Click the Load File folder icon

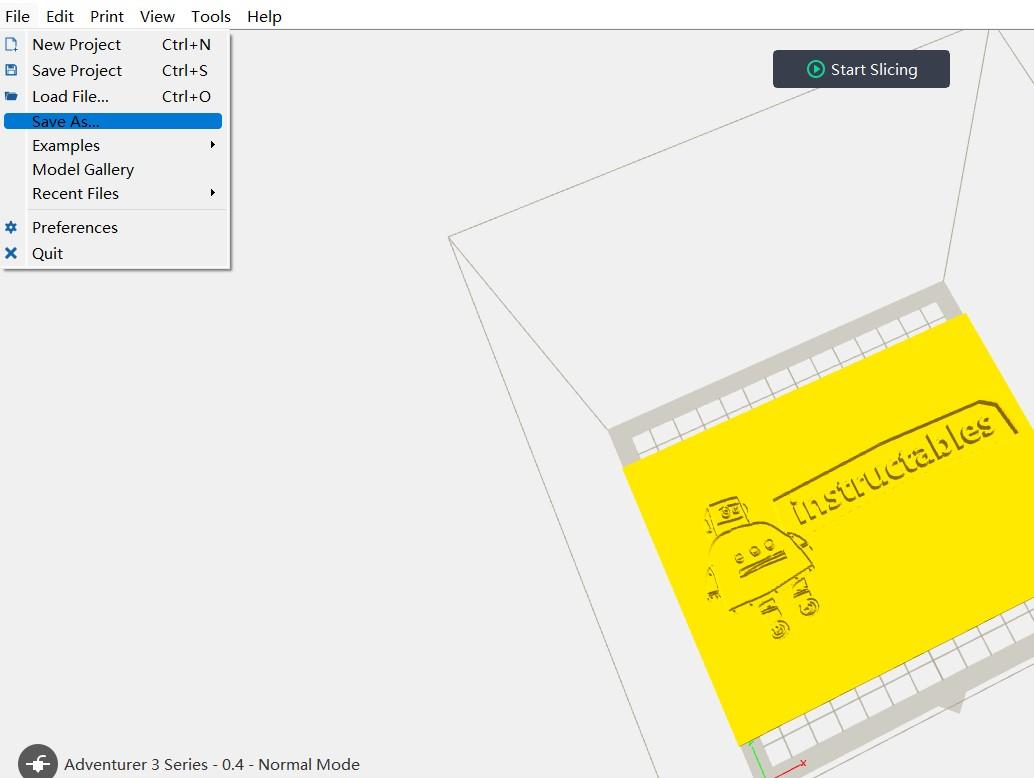pyautogui.click(x=11, y=96)
